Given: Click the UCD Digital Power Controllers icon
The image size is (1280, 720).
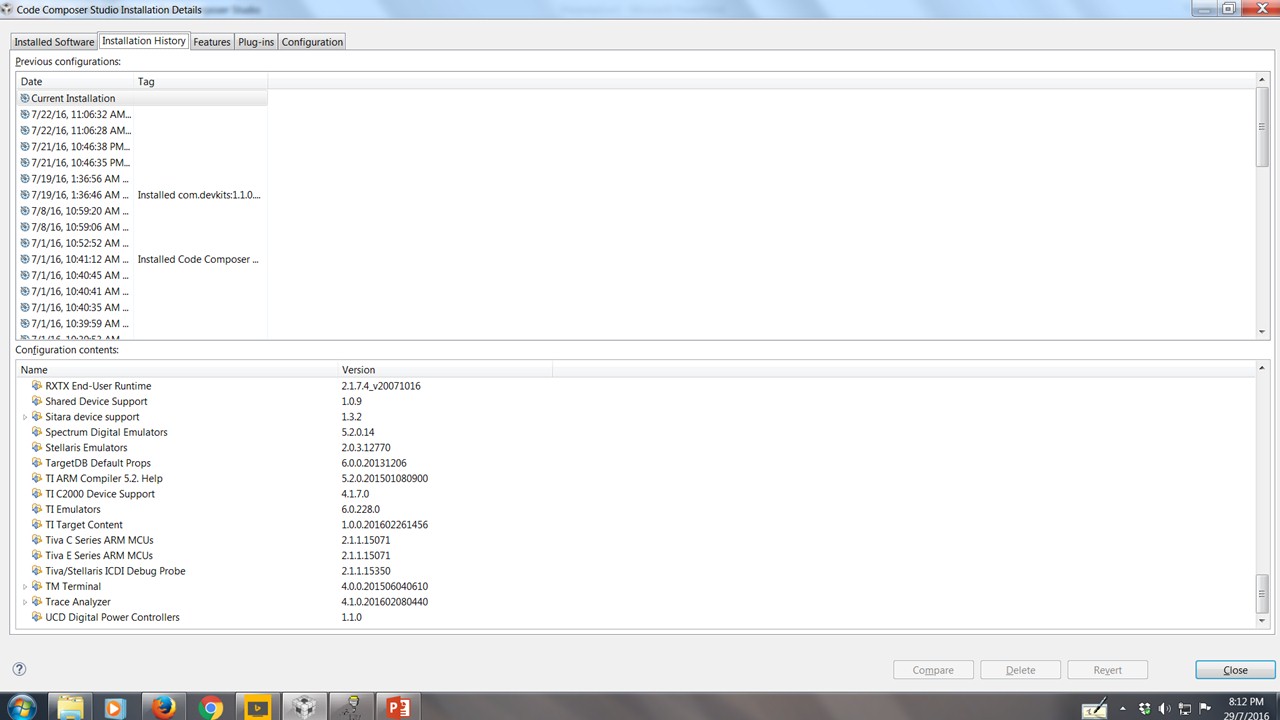Looking at the screenshot, I should [37, 617].
